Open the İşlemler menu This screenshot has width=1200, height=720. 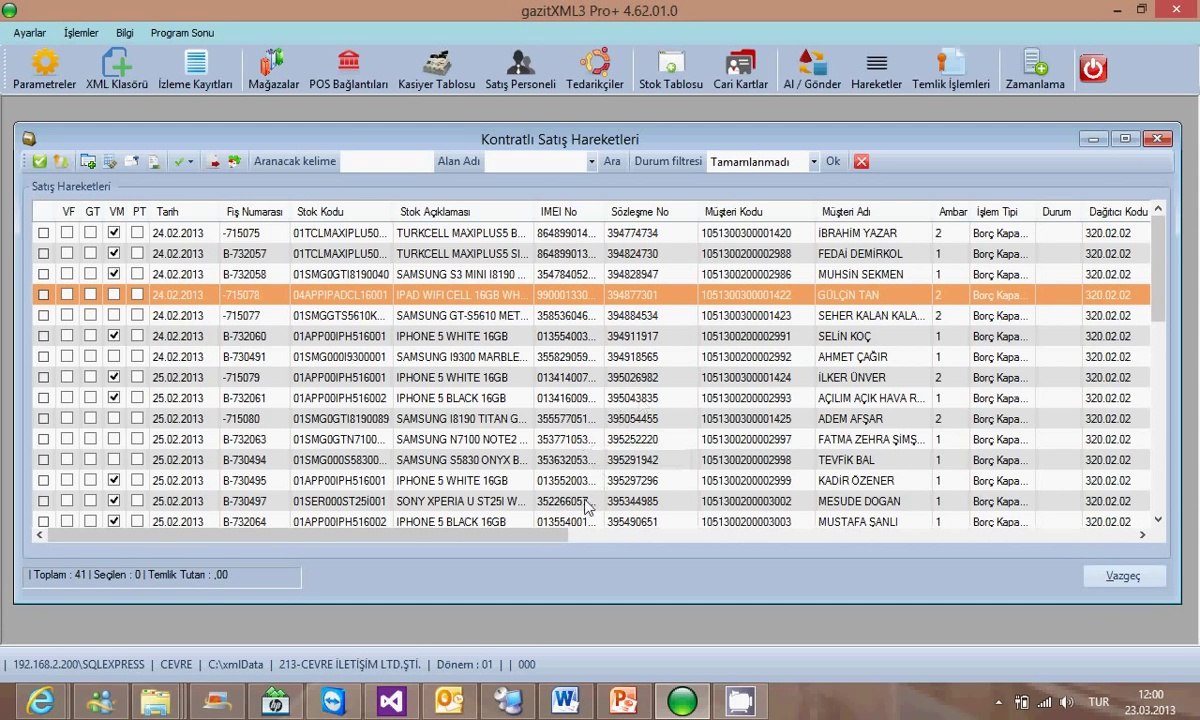pyautogui.click(x=81, y=33)
